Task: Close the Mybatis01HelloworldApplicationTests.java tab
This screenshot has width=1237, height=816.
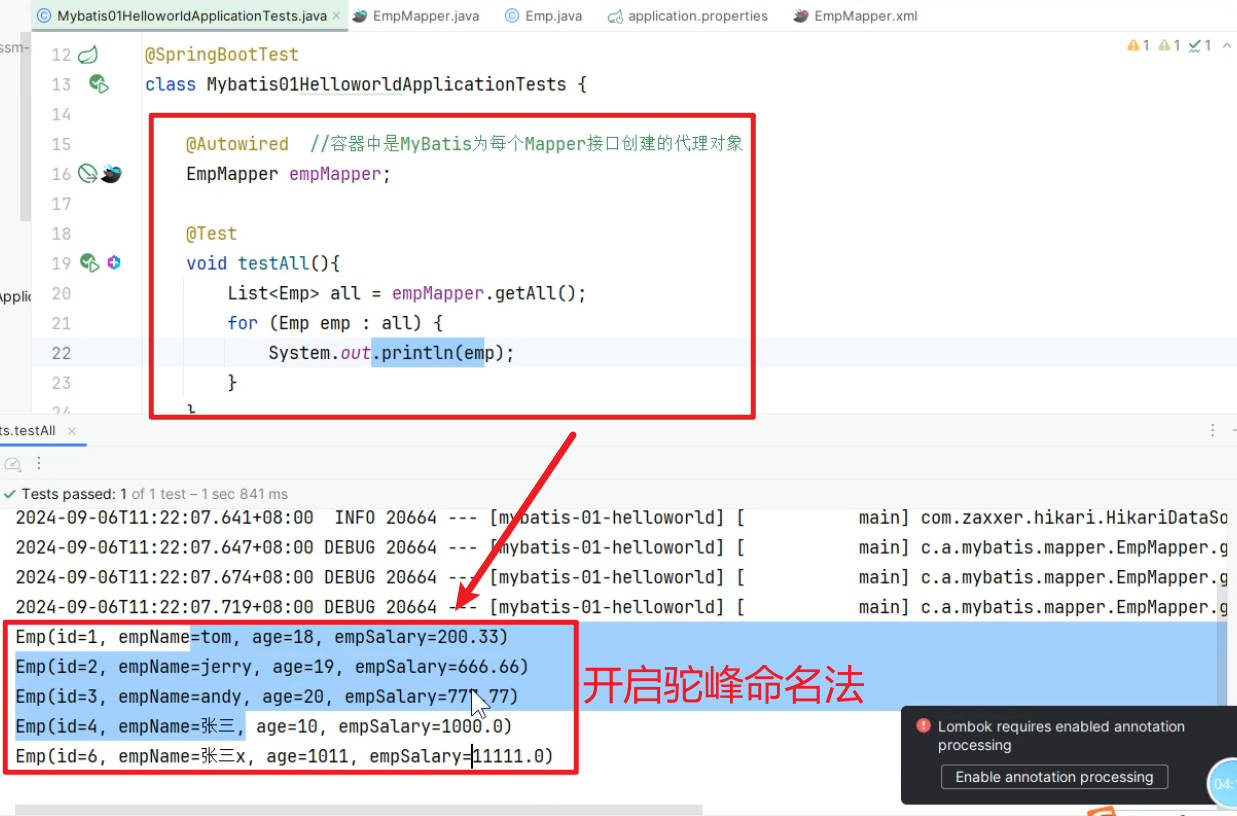Action: click(x=334, y=16)
